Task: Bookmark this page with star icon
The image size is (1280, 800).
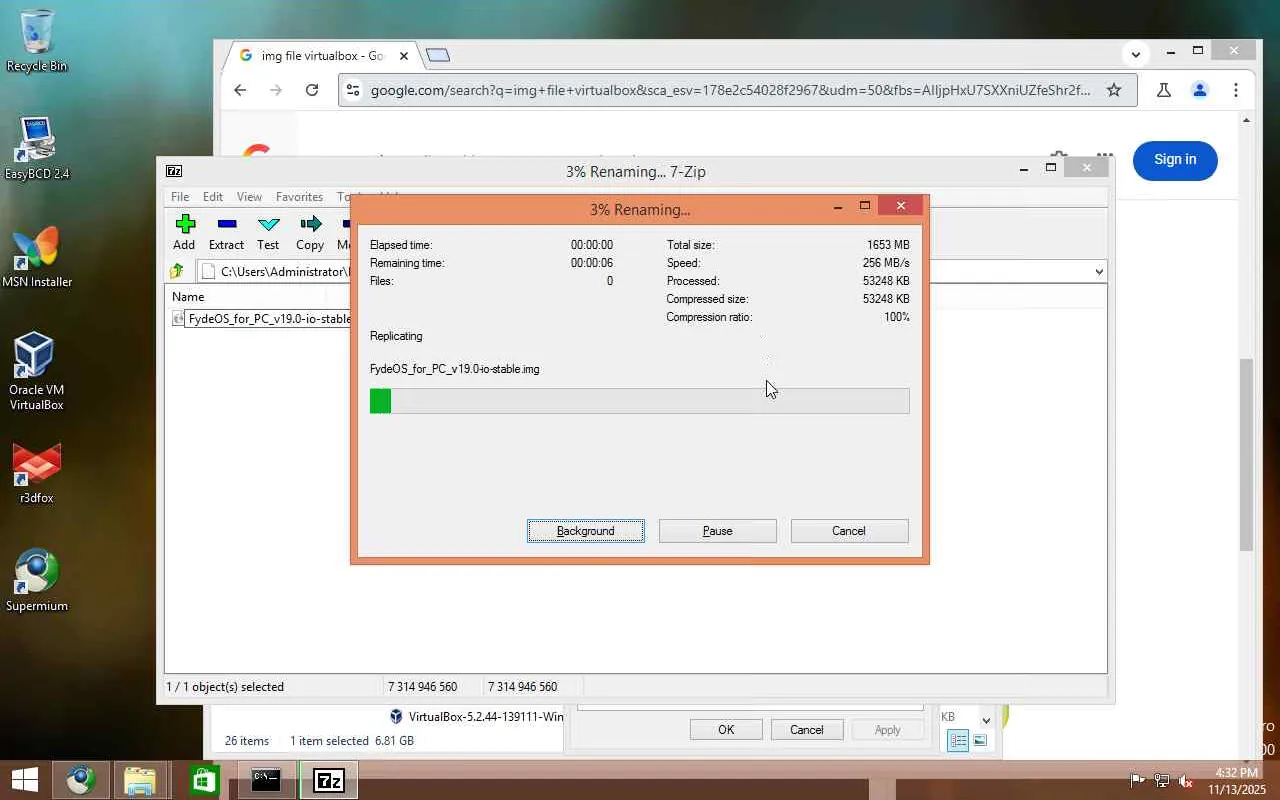Action: tap(1114, 90)
